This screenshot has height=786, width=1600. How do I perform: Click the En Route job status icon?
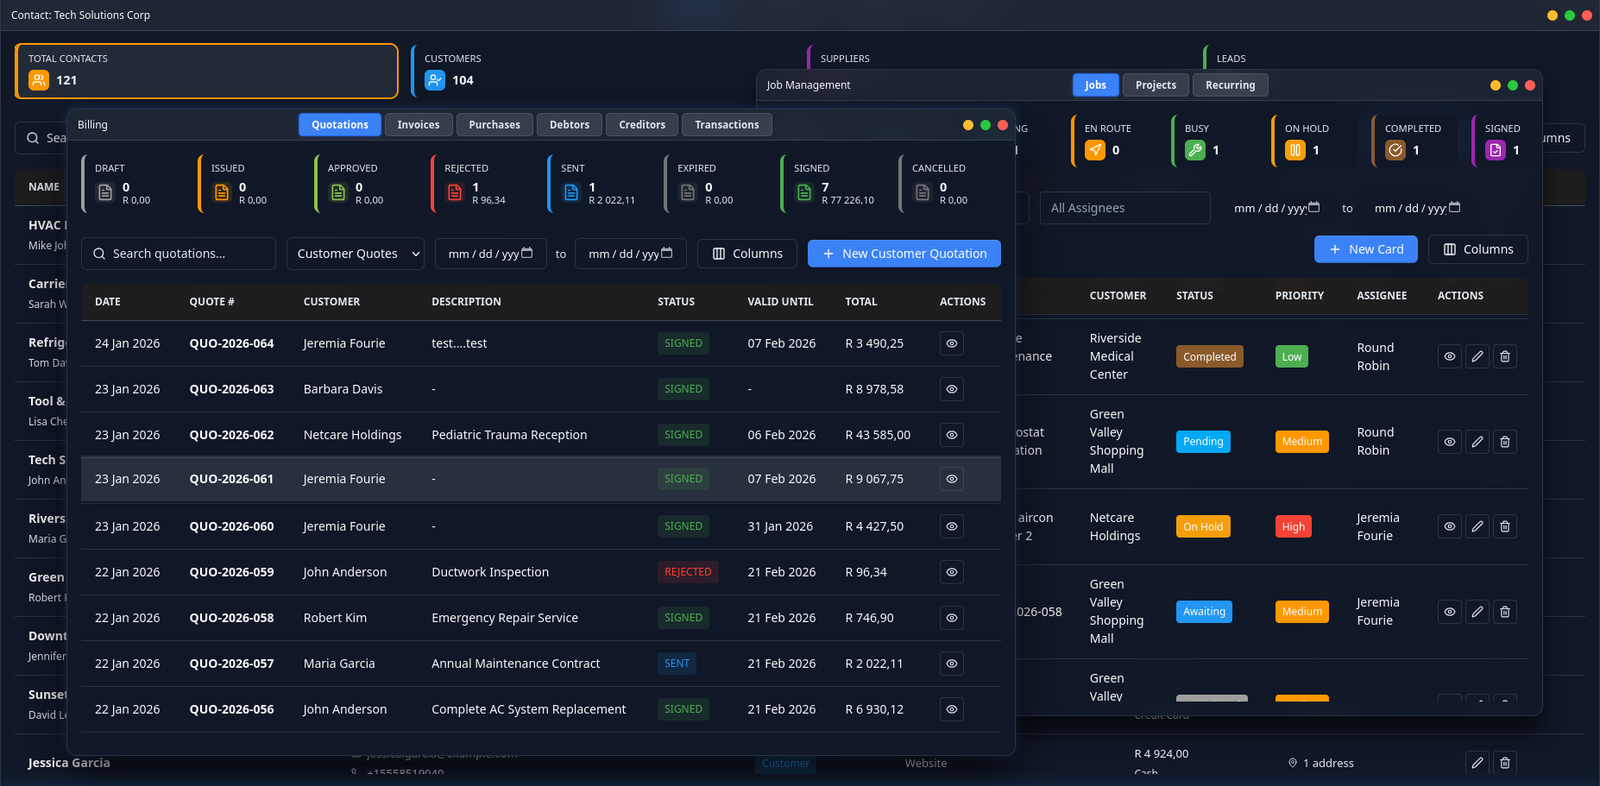(1095, 150)
